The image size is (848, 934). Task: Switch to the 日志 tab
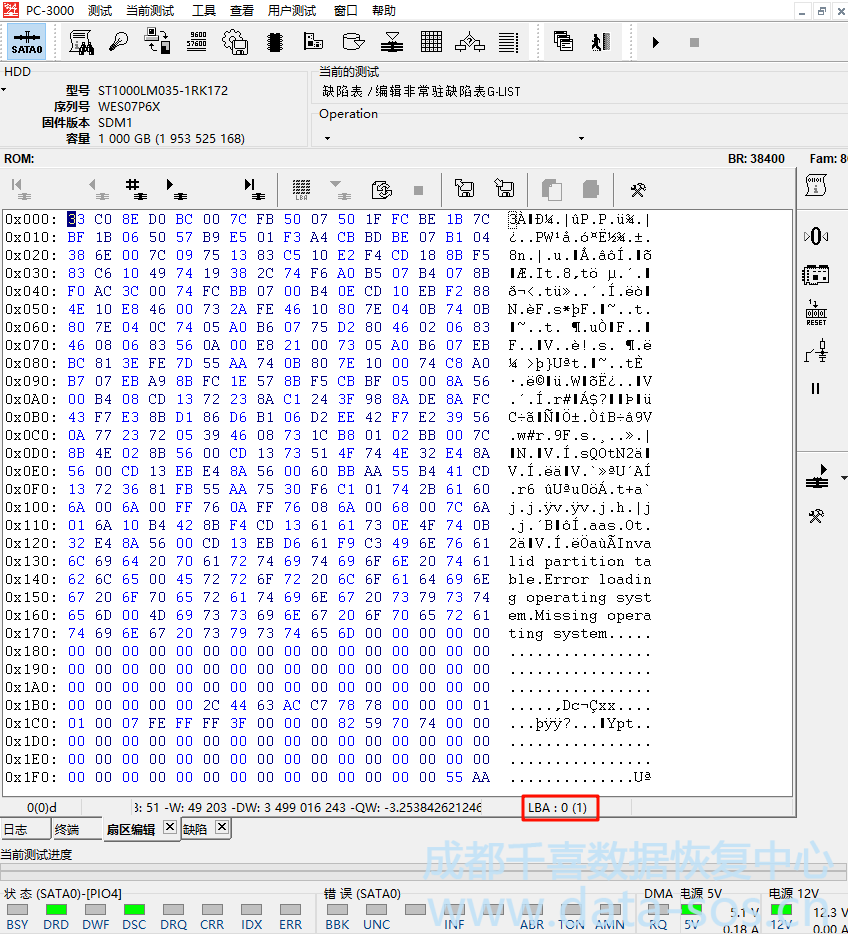tap(16, 830)
